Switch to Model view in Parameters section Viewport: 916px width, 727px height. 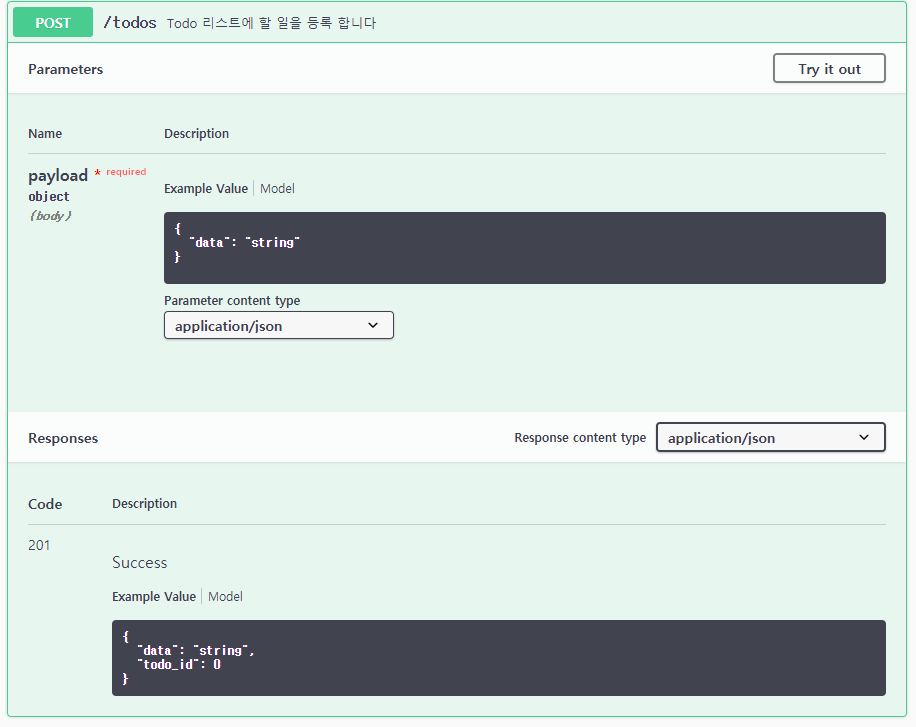(277, 188)
